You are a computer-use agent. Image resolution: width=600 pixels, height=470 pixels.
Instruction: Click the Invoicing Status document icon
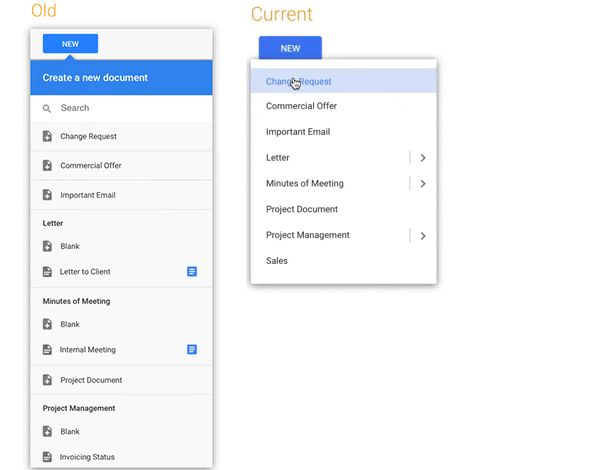click(x=47, y=457)
